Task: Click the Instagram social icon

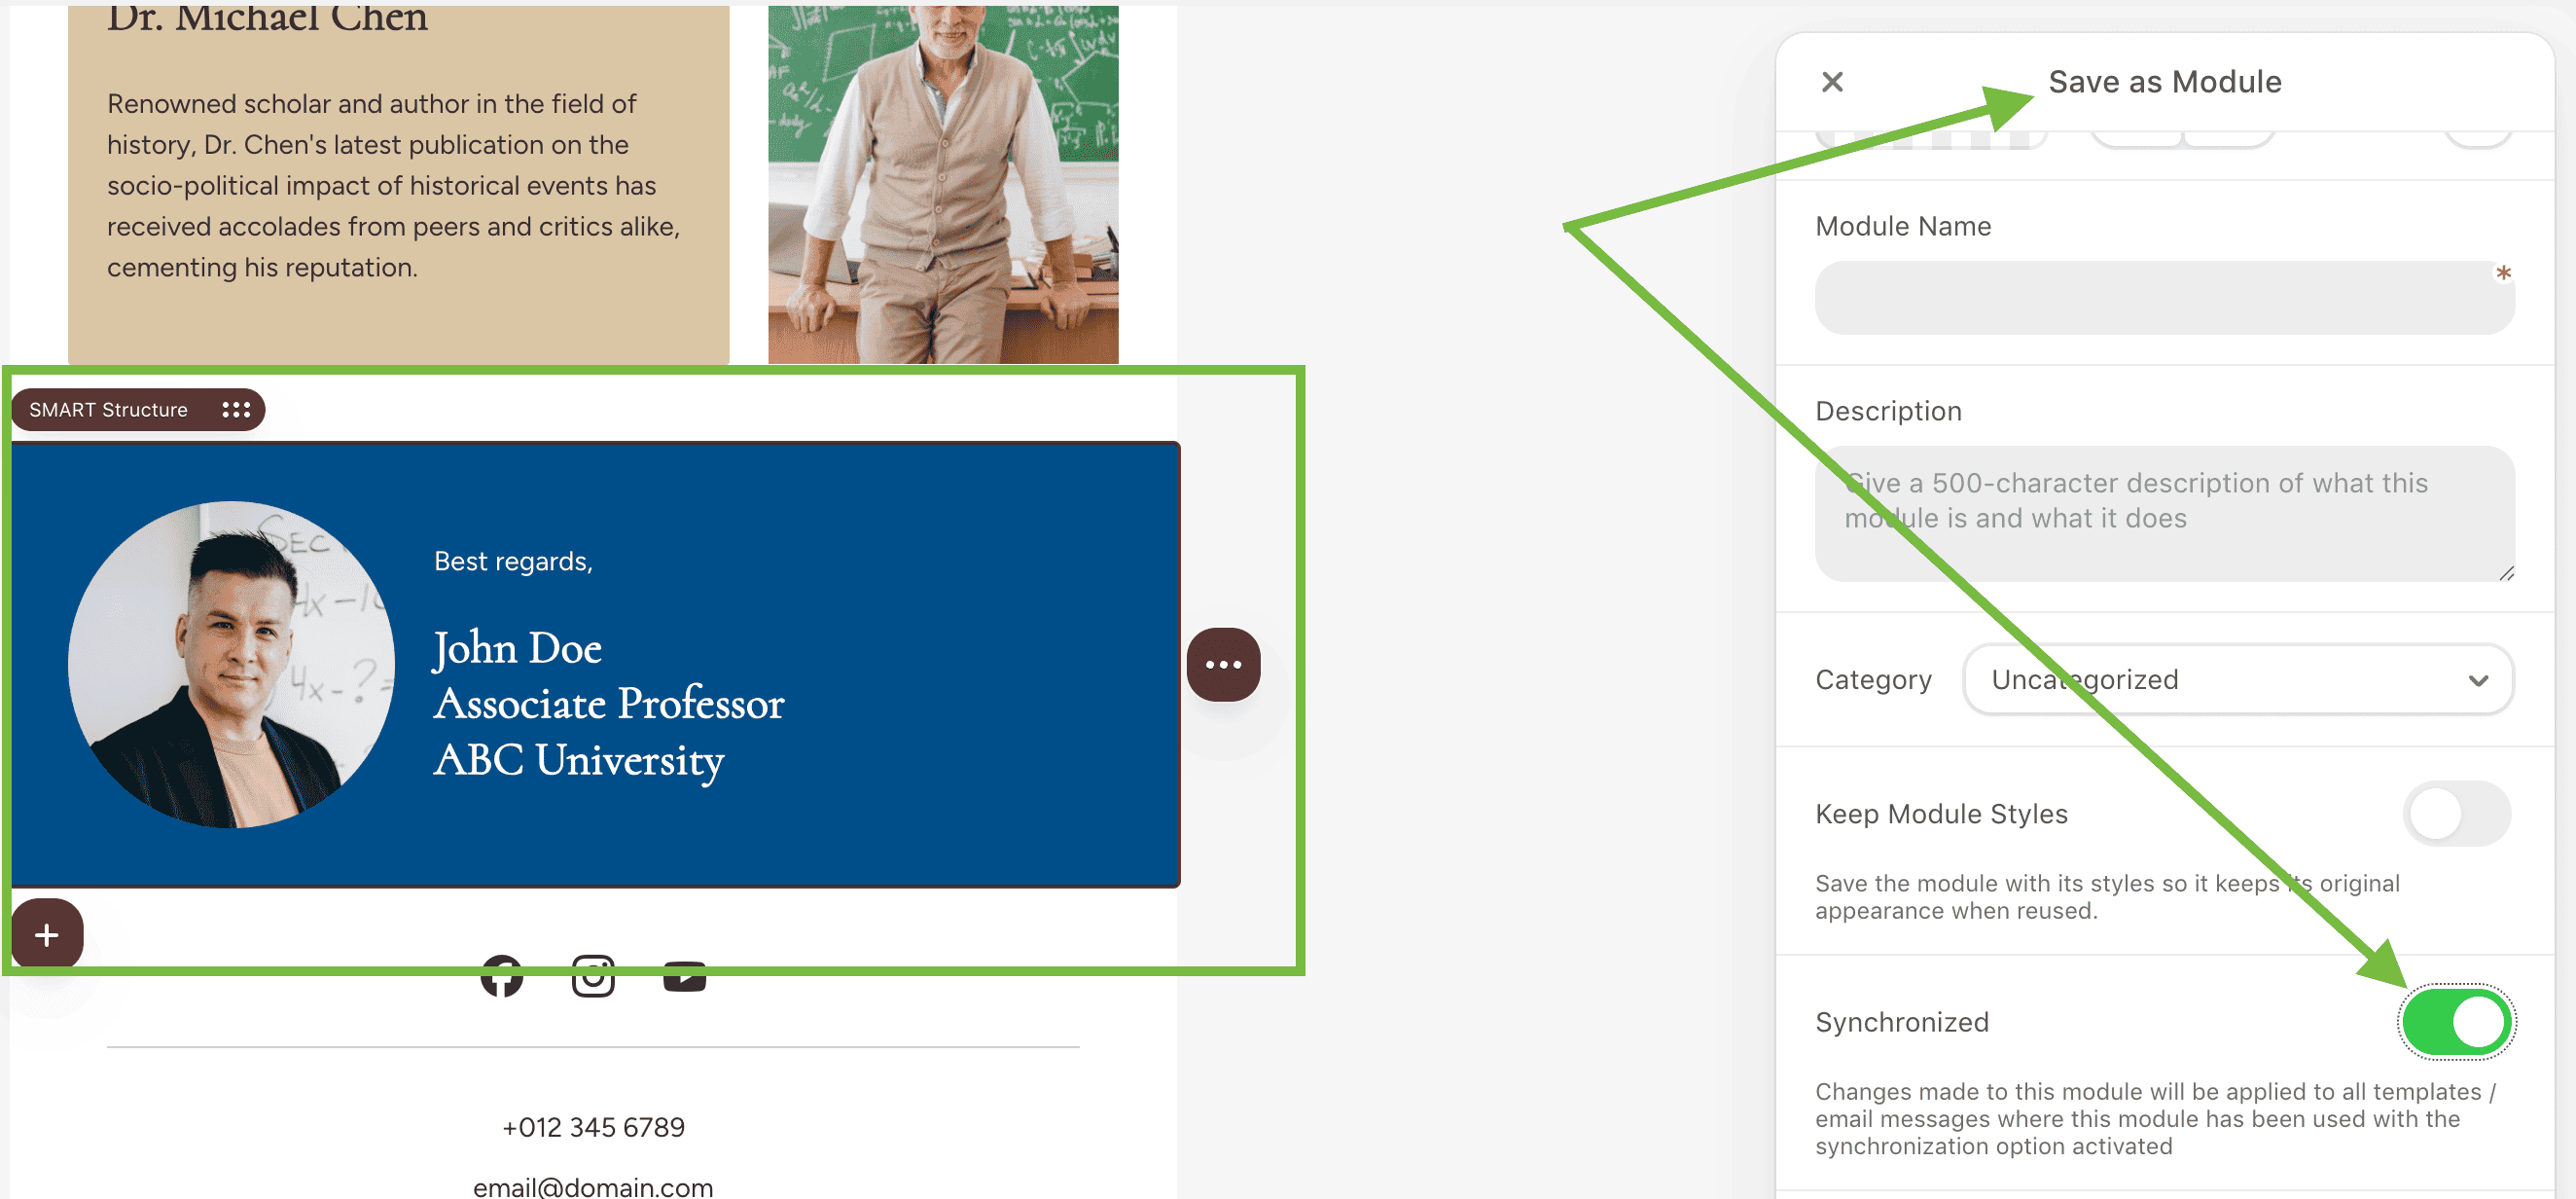Action: pyautogui.click(x=593, y=975)
